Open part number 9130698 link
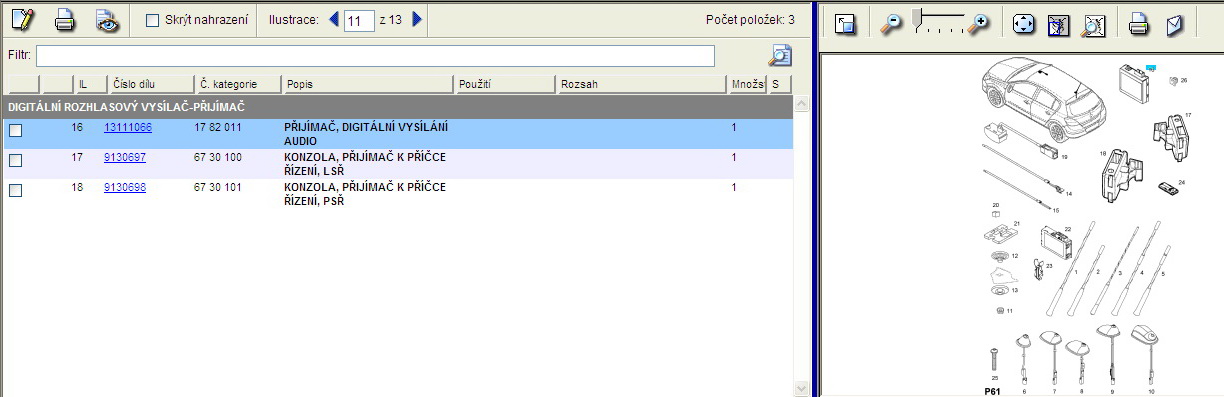 click(125, 187)
